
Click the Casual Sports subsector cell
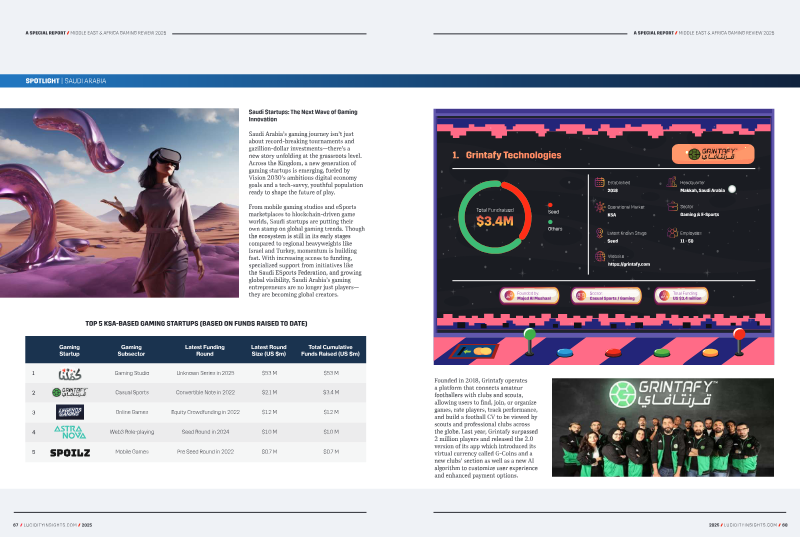coord(132,393)
